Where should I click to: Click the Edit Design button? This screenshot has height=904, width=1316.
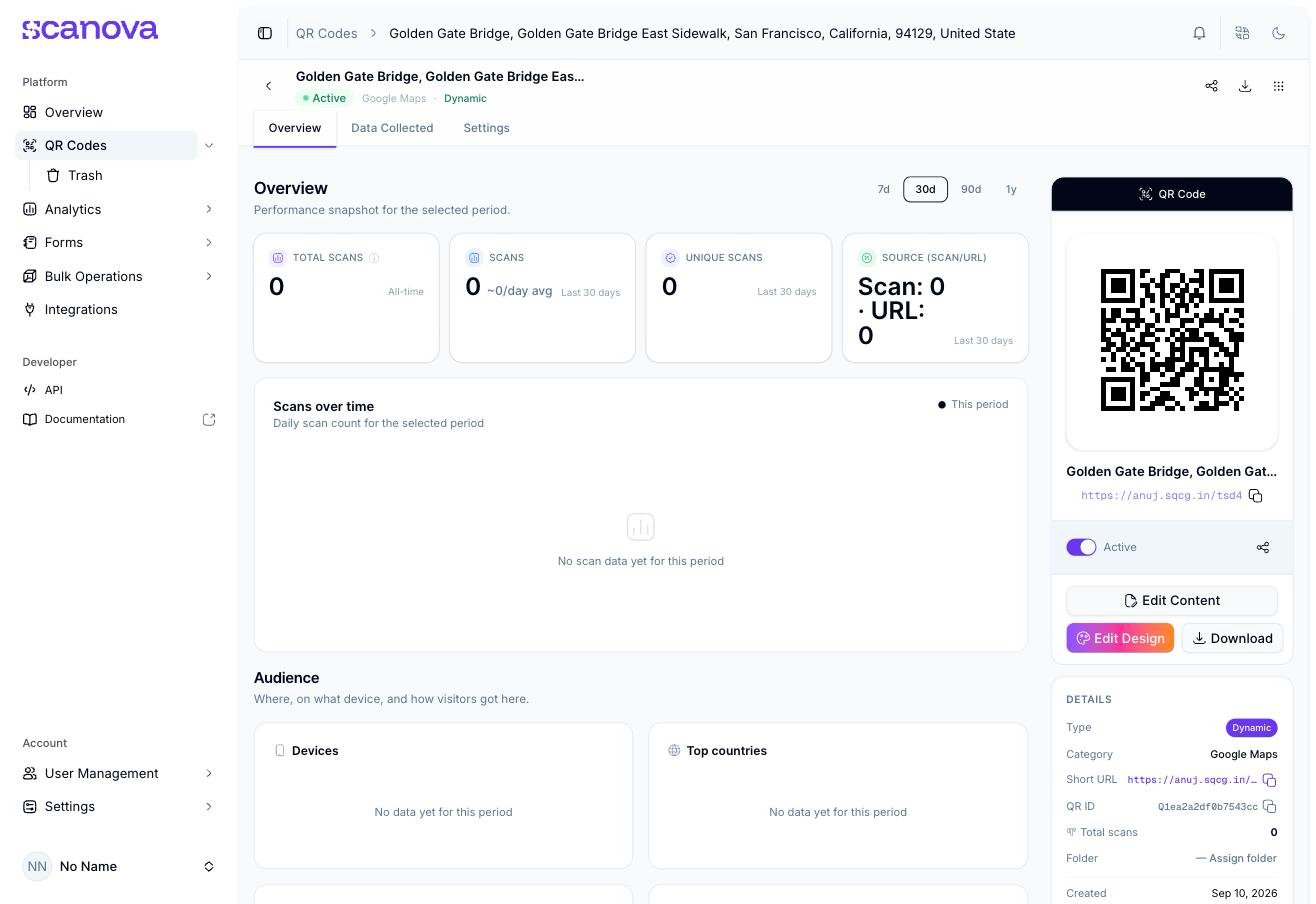[x=1120, y=638]
